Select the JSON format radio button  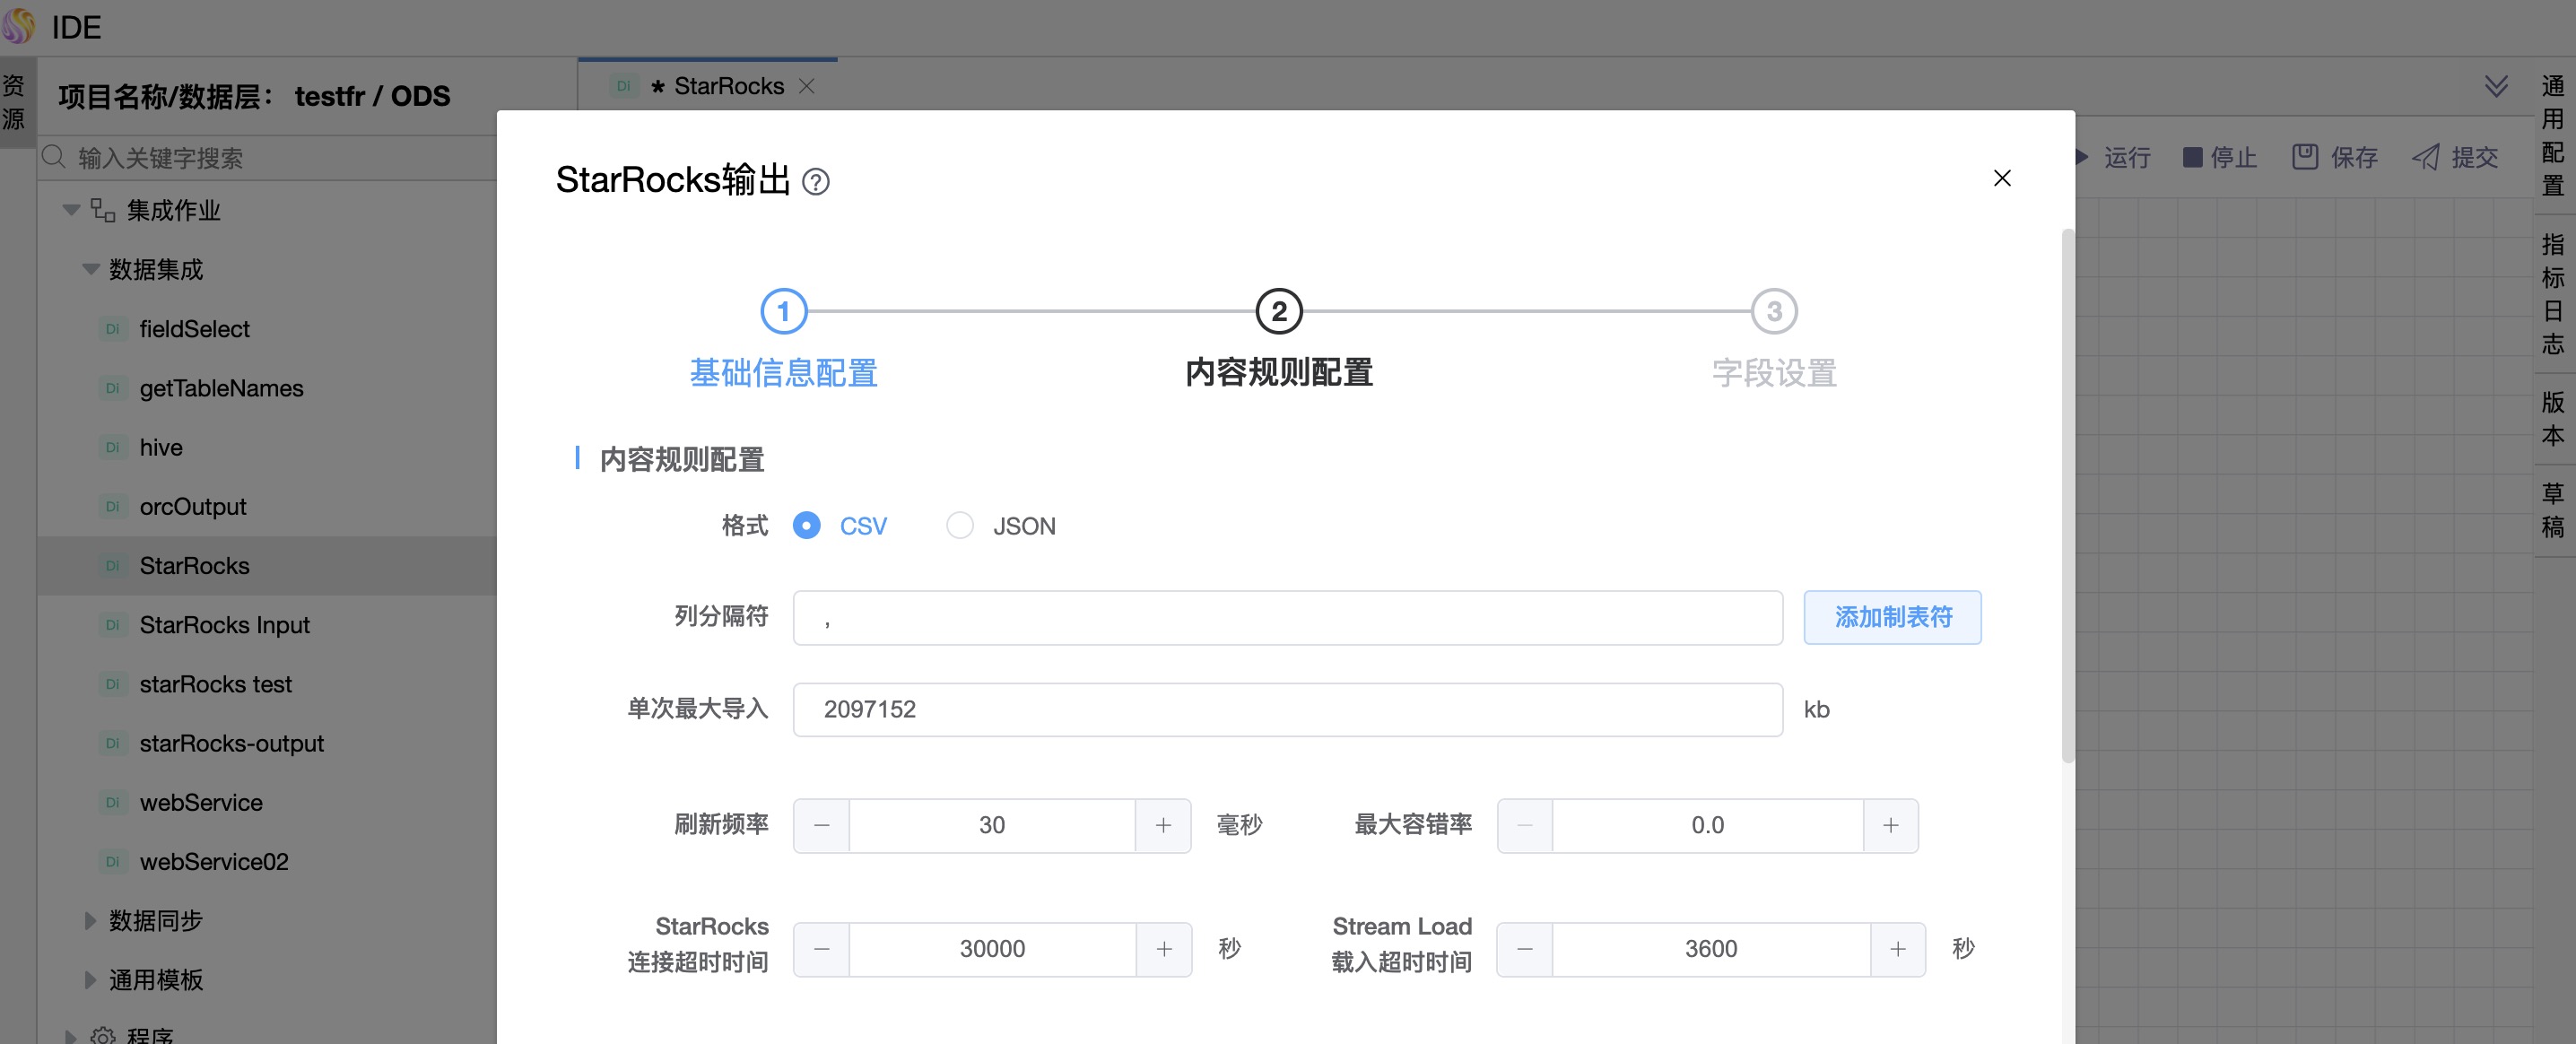[x=959, y=525]
